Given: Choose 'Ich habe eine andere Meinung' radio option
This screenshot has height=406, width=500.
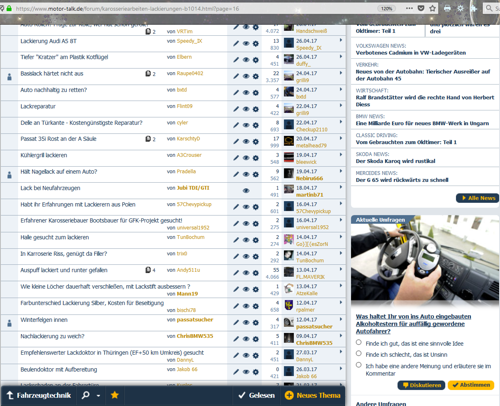Looking at the screenshot, I should coord(359,365).
